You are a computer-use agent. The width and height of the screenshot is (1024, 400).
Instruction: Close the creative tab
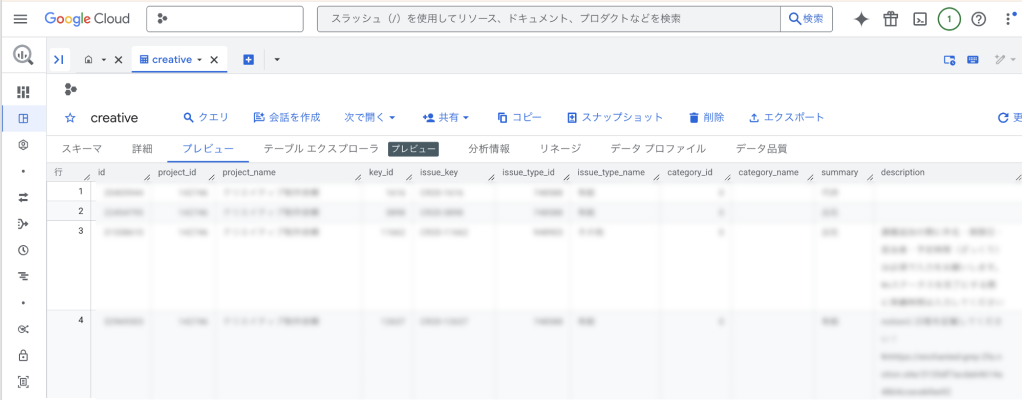[x=214, y=60]
